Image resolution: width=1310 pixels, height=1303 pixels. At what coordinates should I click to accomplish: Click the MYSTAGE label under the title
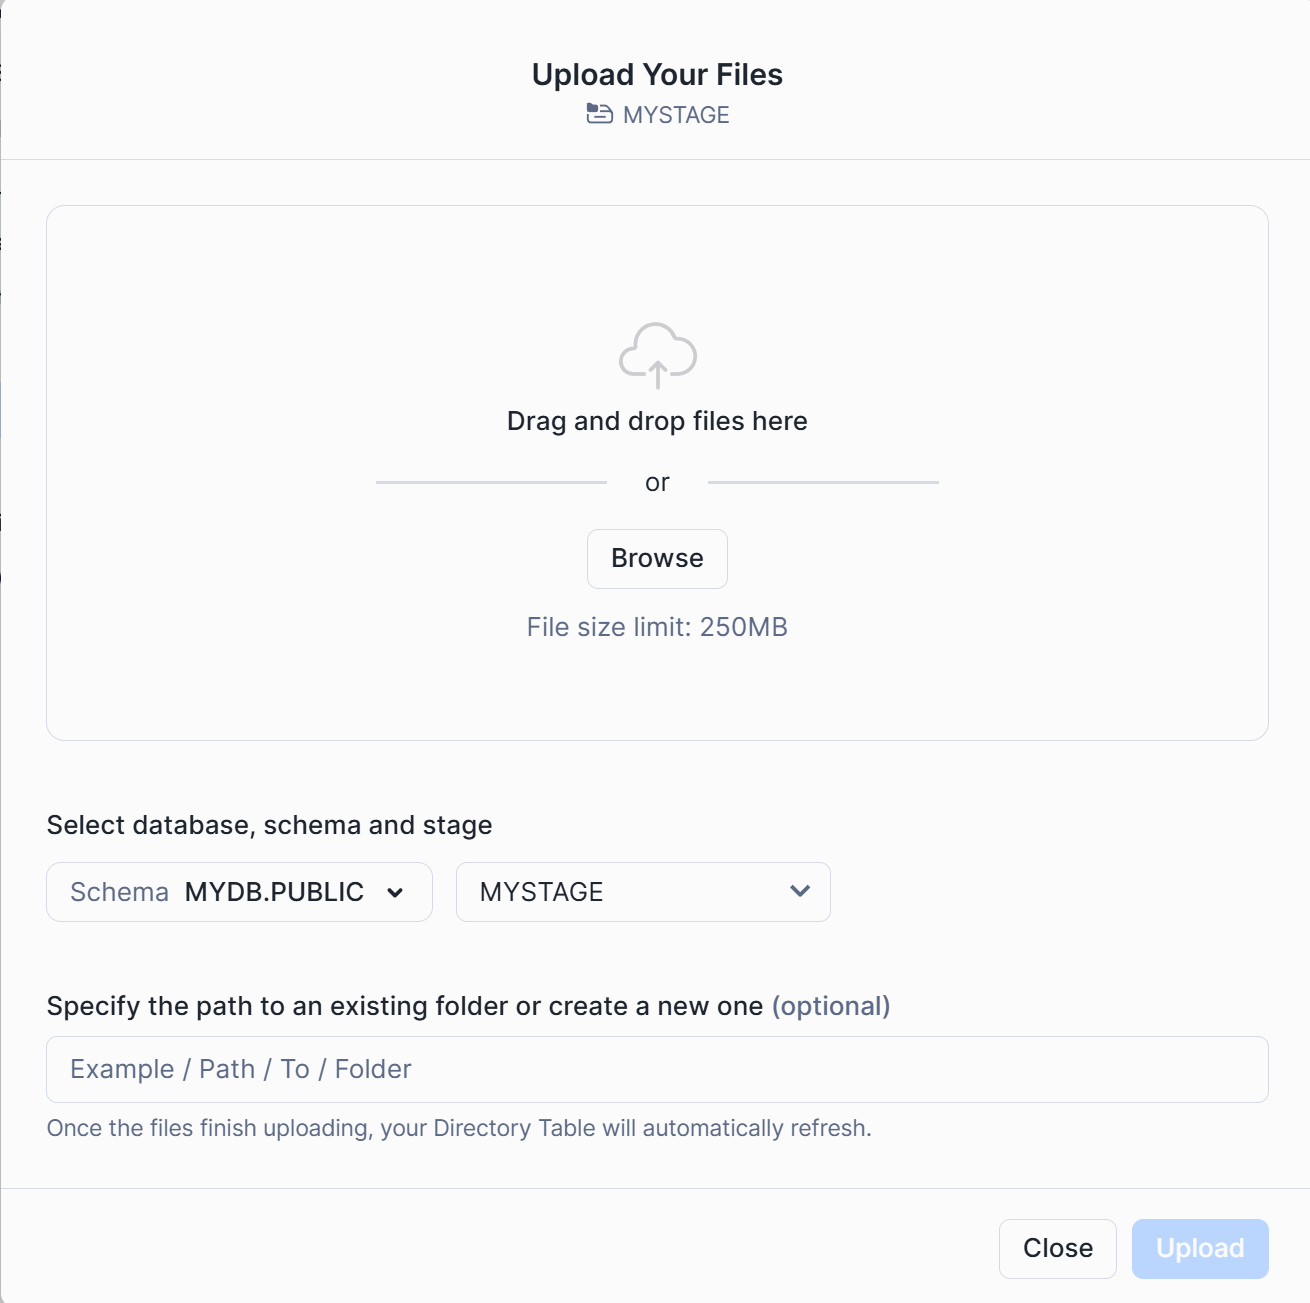click(676, 115)
